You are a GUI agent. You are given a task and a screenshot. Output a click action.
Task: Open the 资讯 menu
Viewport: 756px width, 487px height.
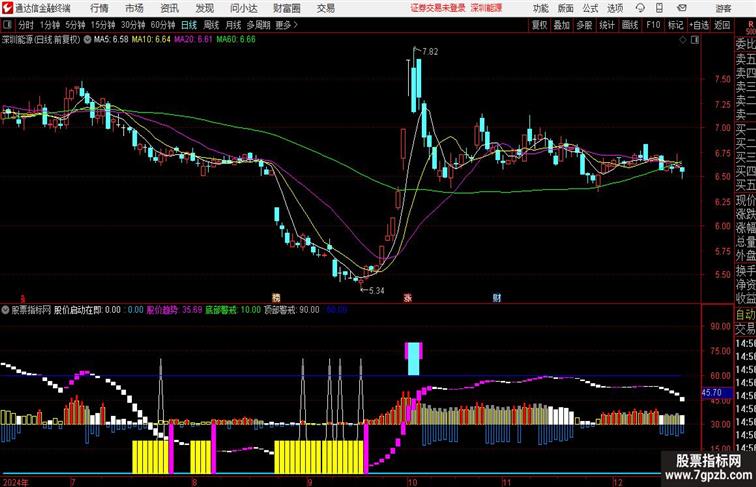(169, 8)
